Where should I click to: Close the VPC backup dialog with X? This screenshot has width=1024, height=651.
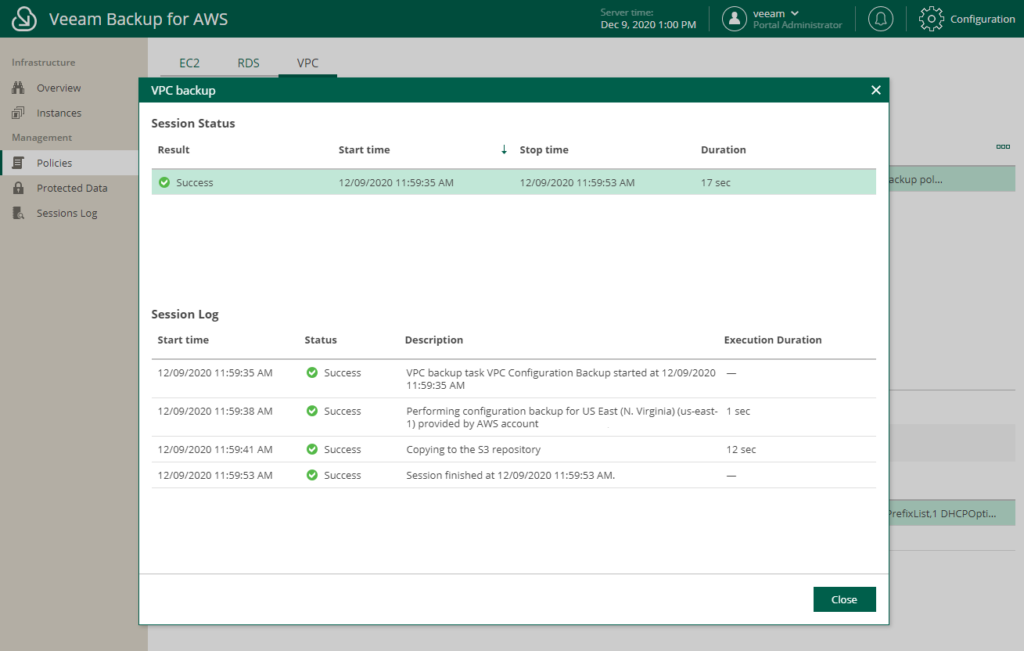[x=876, y=90]
